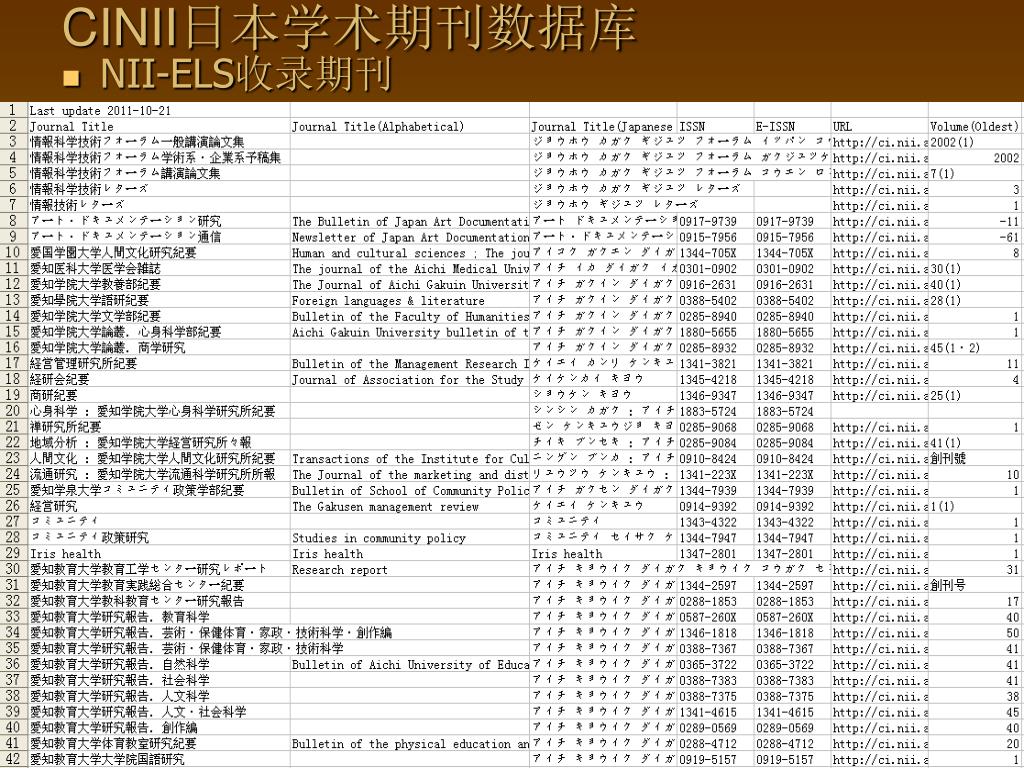Select E-ISSN cell '1343-4322' in row 27
1024x768 pixels.
point(792,522)
